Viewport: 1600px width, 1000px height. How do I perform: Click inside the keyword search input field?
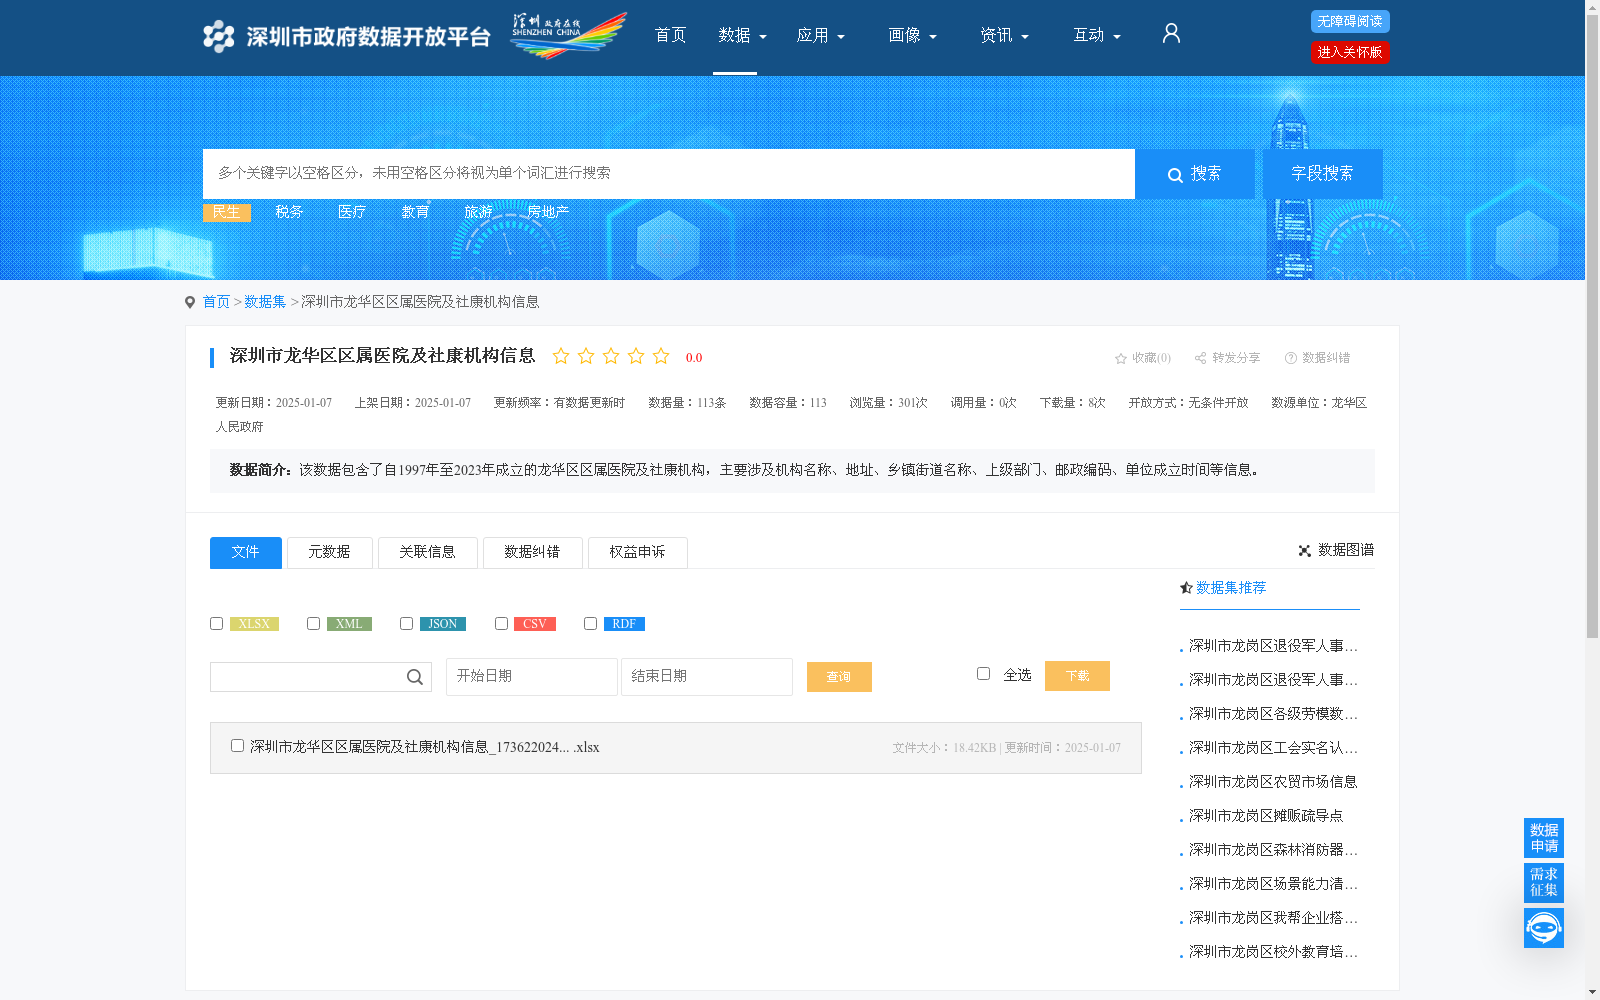coord(668,173)
